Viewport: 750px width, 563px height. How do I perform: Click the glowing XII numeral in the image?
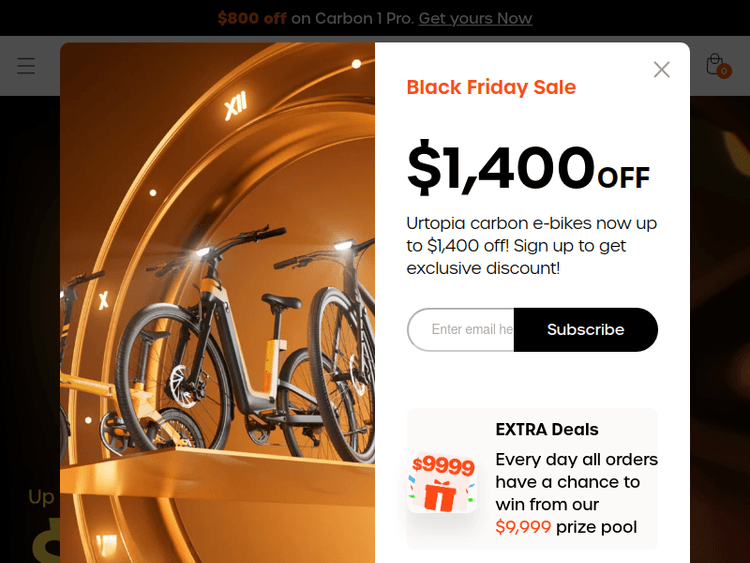tap(235, 106)
